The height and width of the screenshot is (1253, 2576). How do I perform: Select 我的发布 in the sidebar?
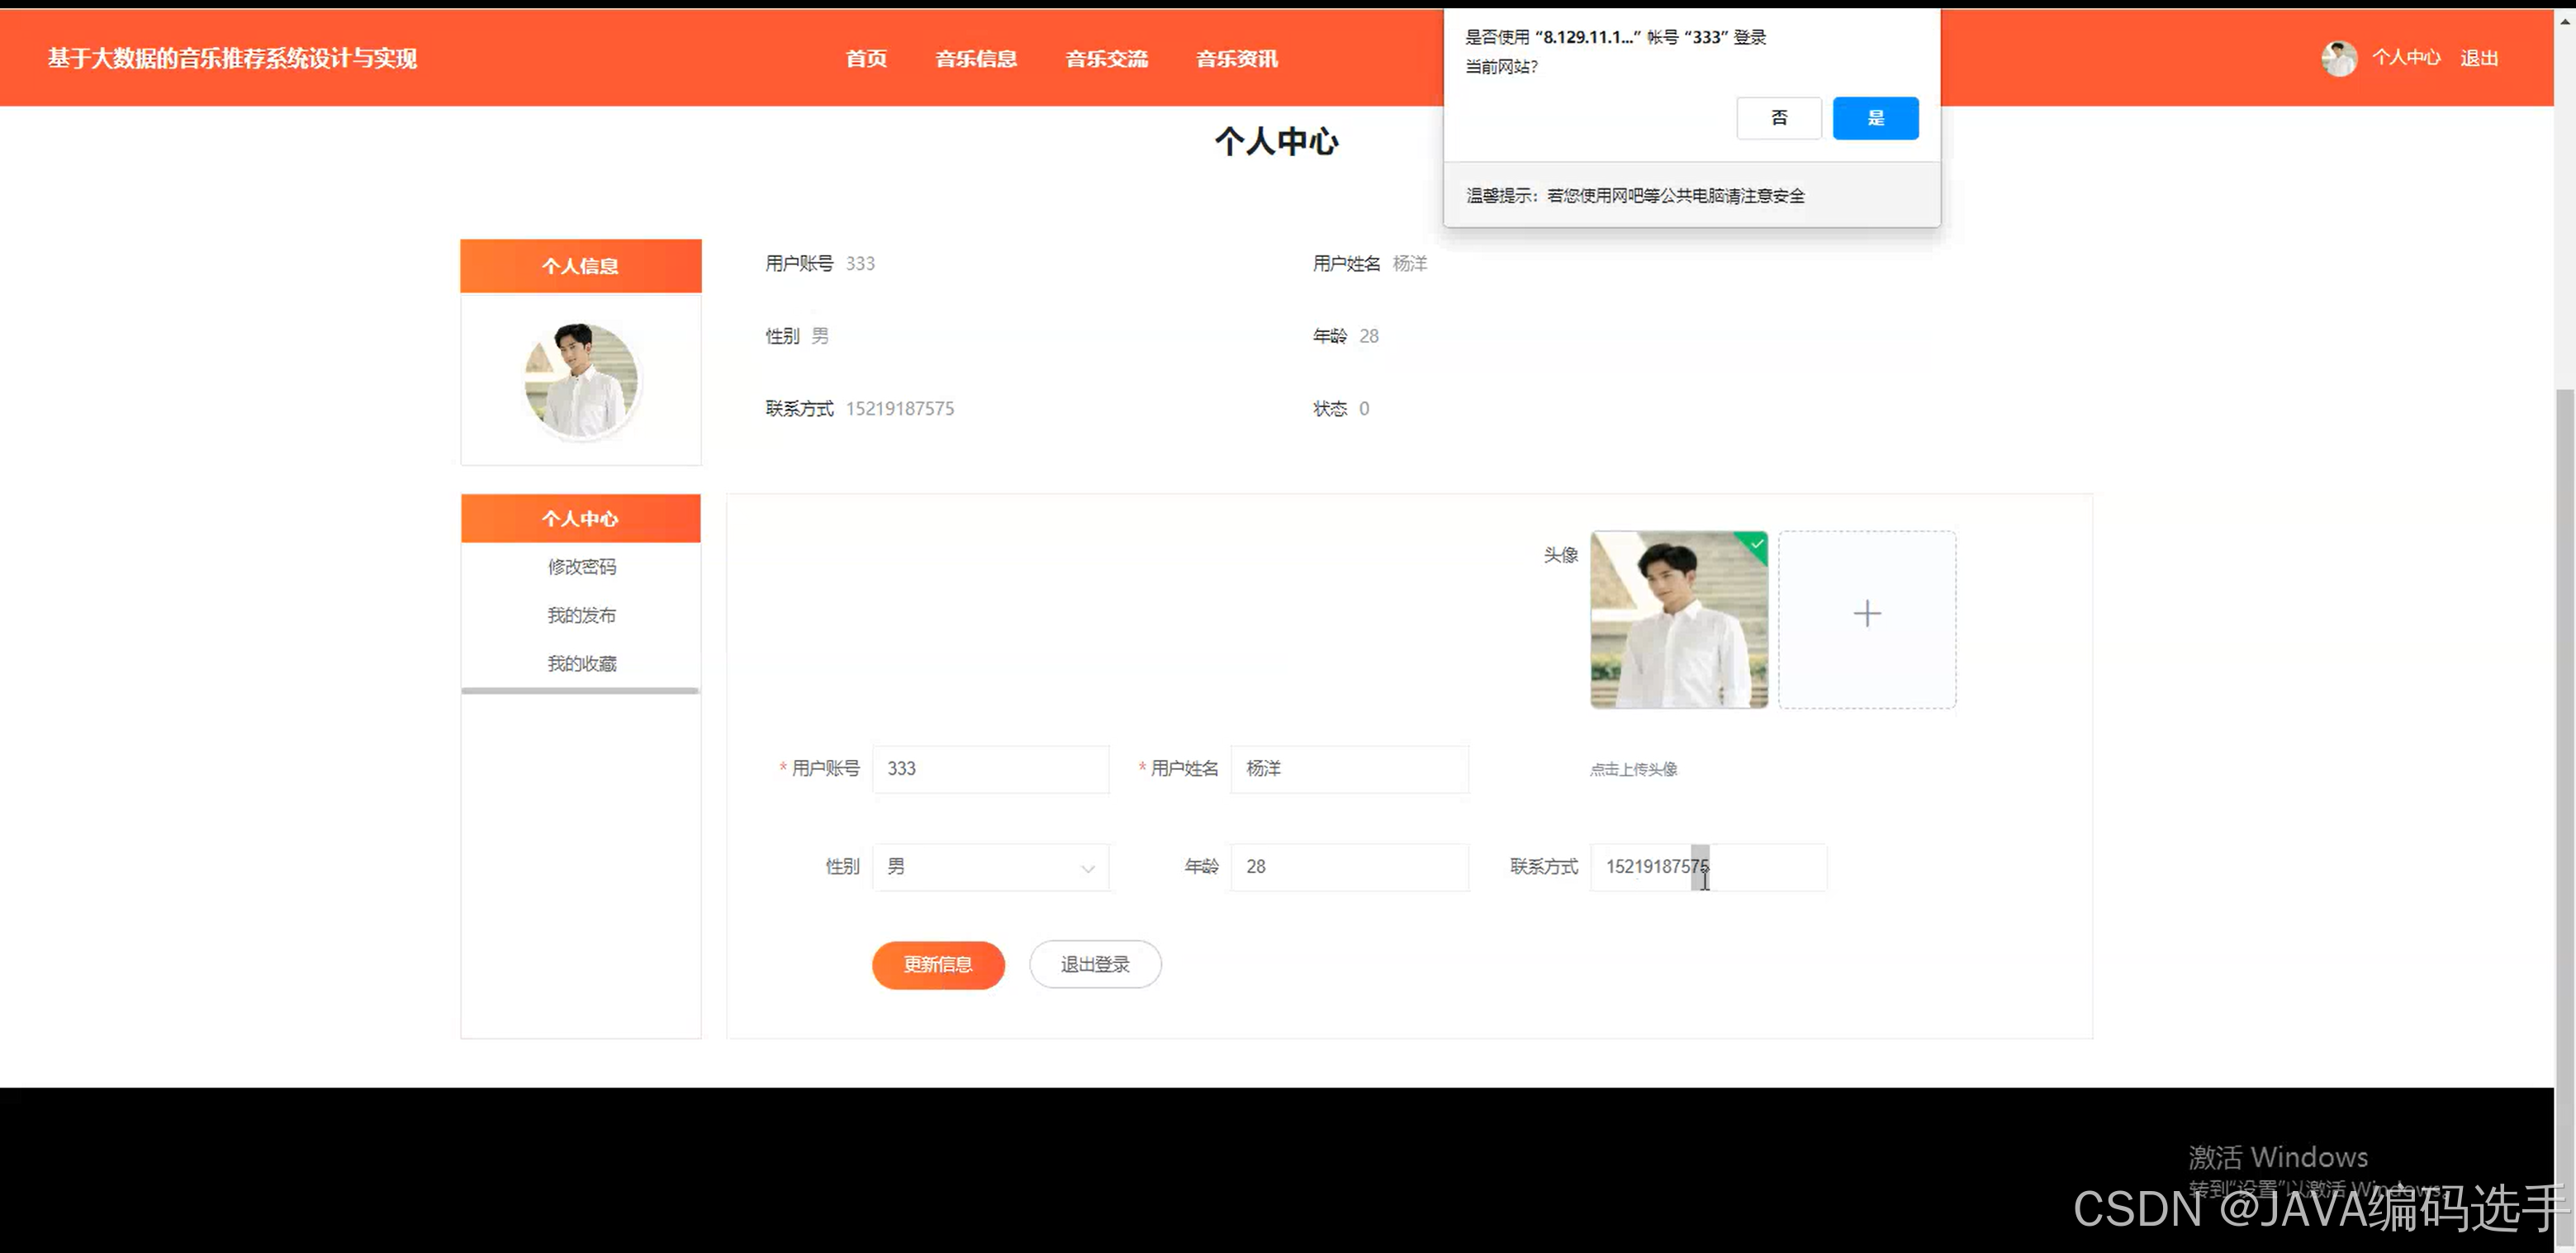point(581,614)
